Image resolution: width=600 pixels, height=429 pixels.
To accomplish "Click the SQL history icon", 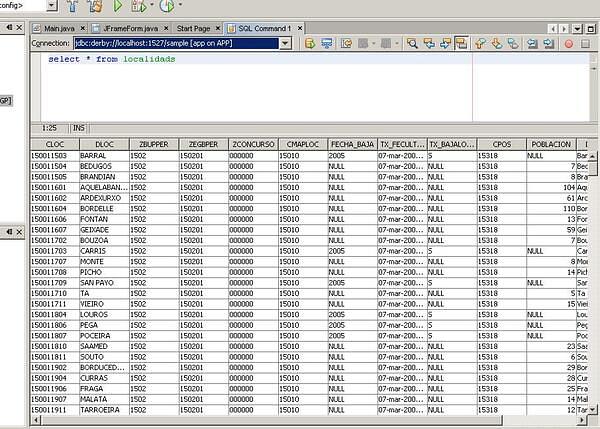I will pos(347,44).
